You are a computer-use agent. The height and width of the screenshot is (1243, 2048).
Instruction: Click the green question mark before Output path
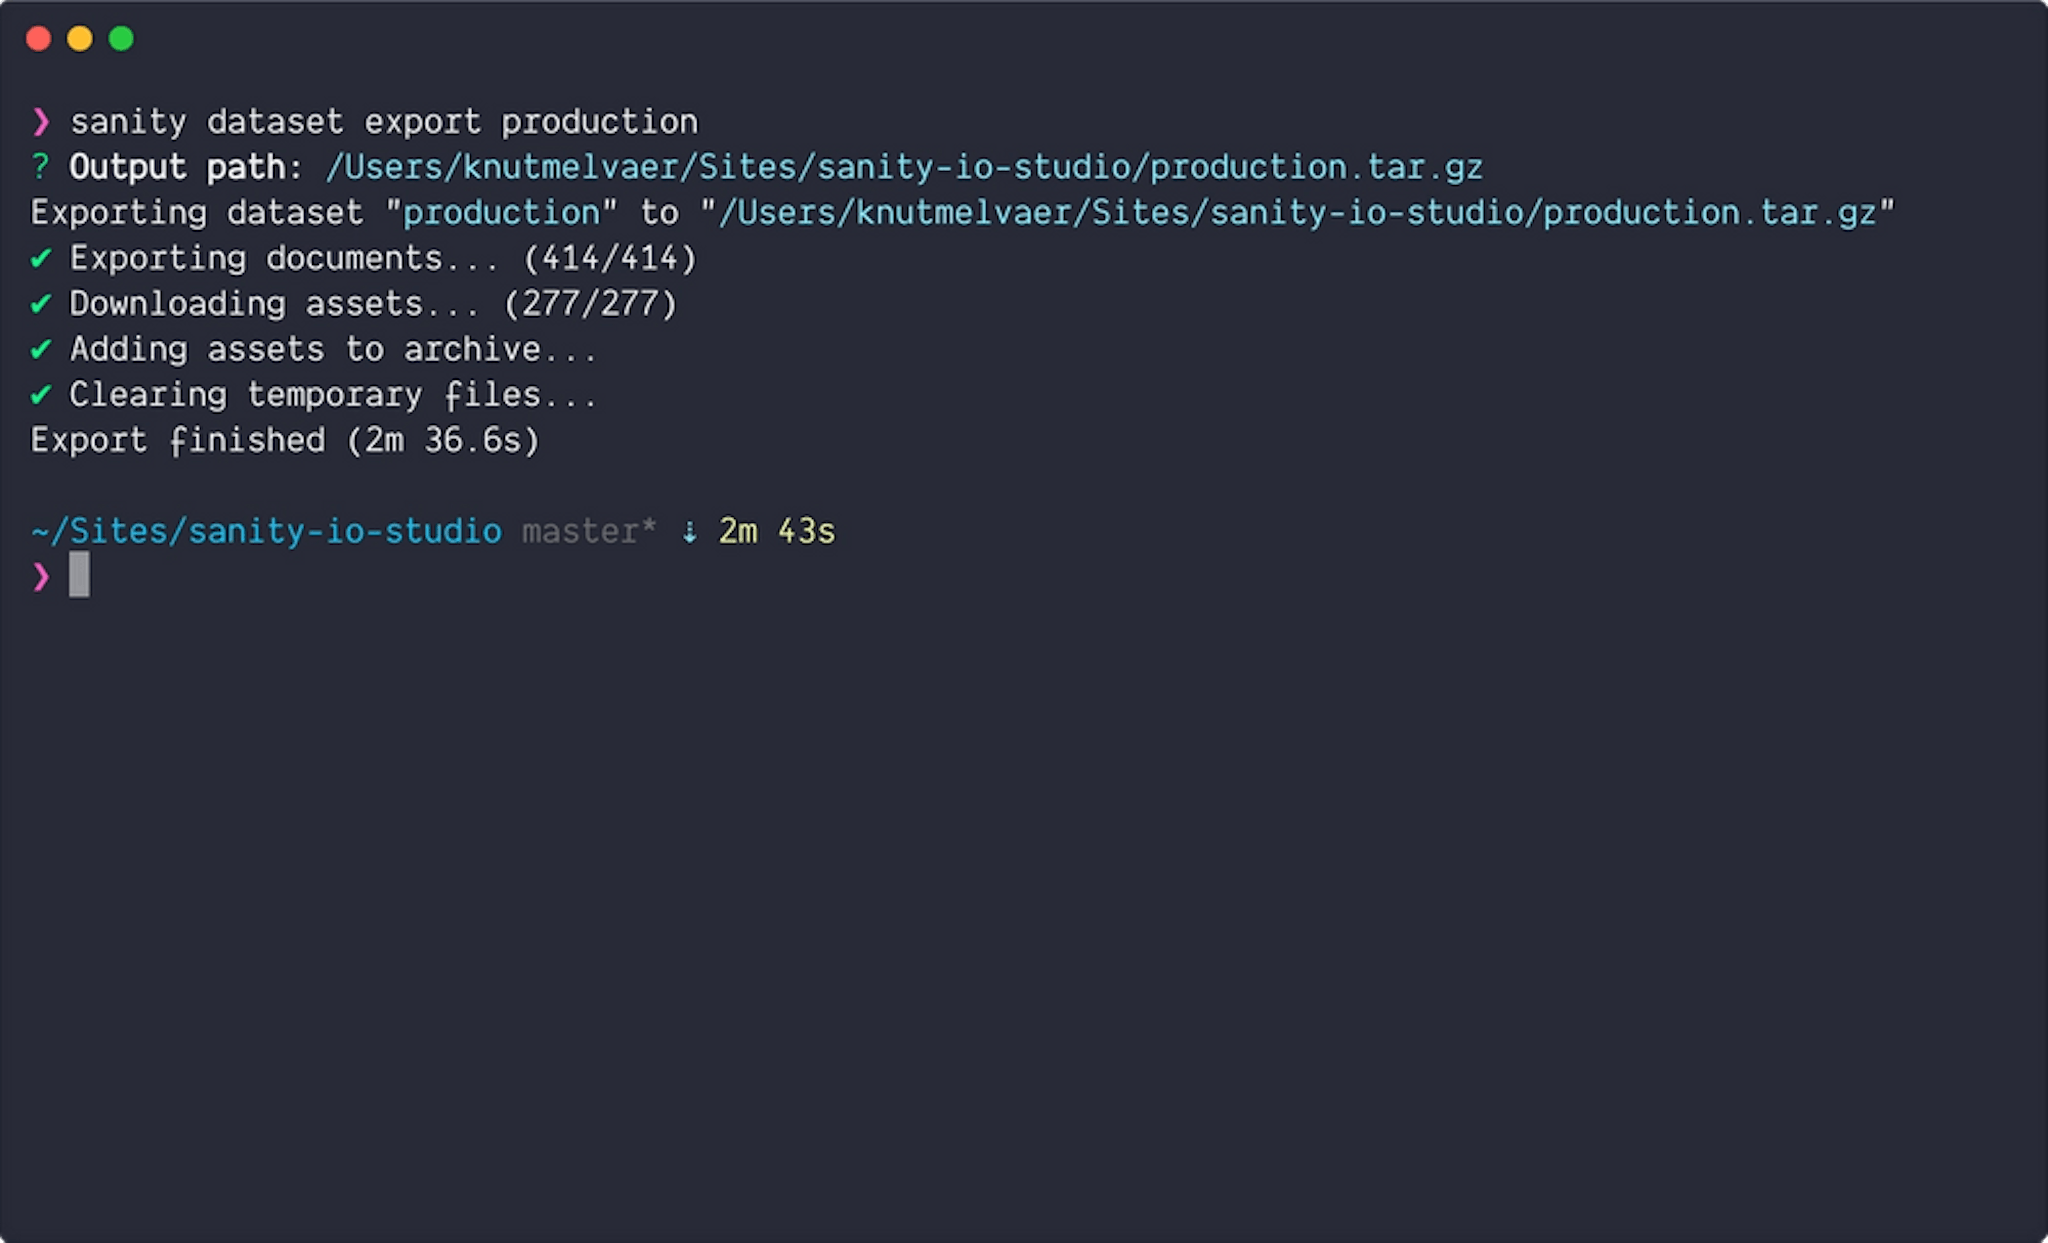click(x=40, y=167)
